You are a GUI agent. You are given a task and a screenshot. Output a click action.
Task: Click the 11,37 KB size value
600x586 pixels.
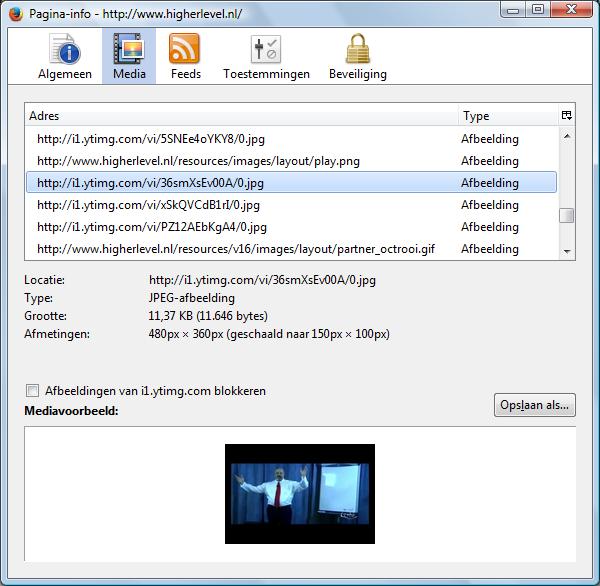208,316
